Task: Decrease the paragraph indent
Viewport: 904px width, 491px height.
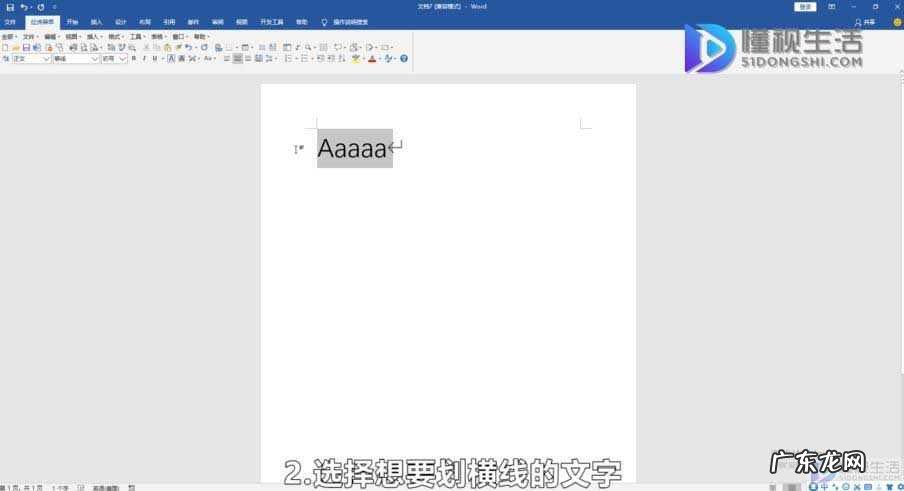Action: pos(320,58)
